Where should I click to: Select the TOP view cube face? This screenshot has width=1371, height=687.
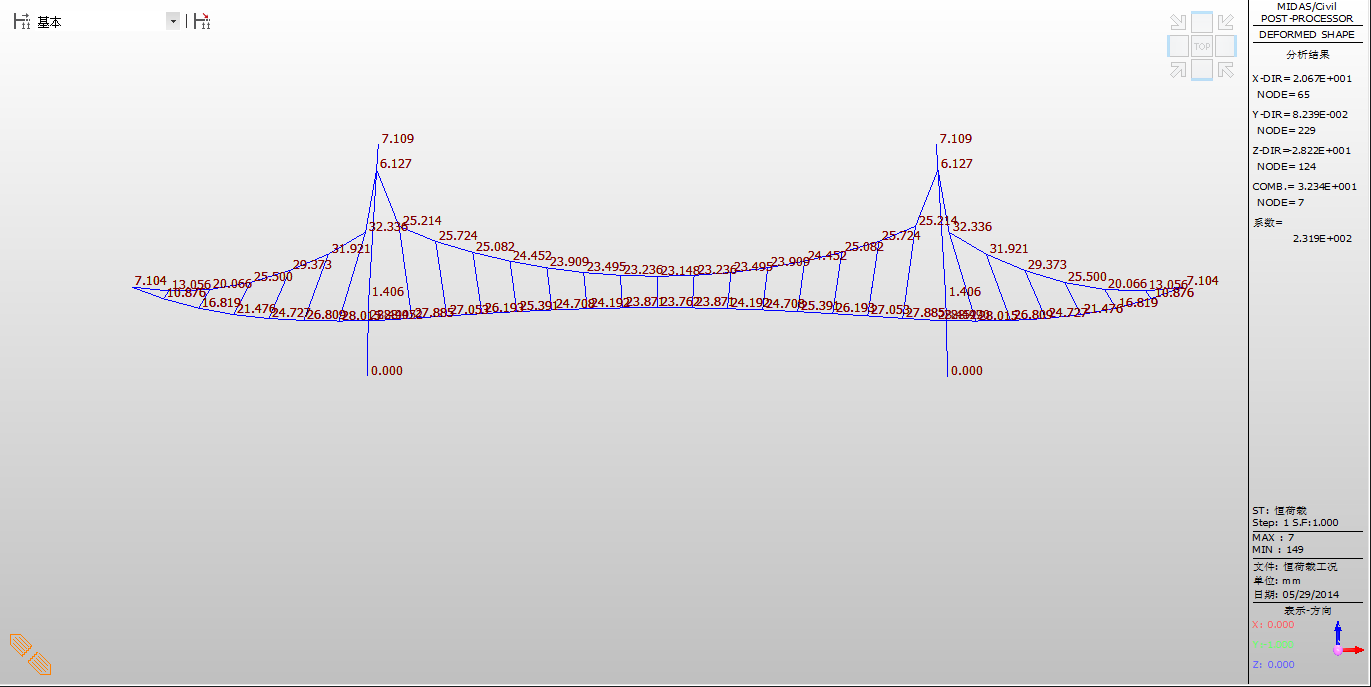pos(1202,46)
